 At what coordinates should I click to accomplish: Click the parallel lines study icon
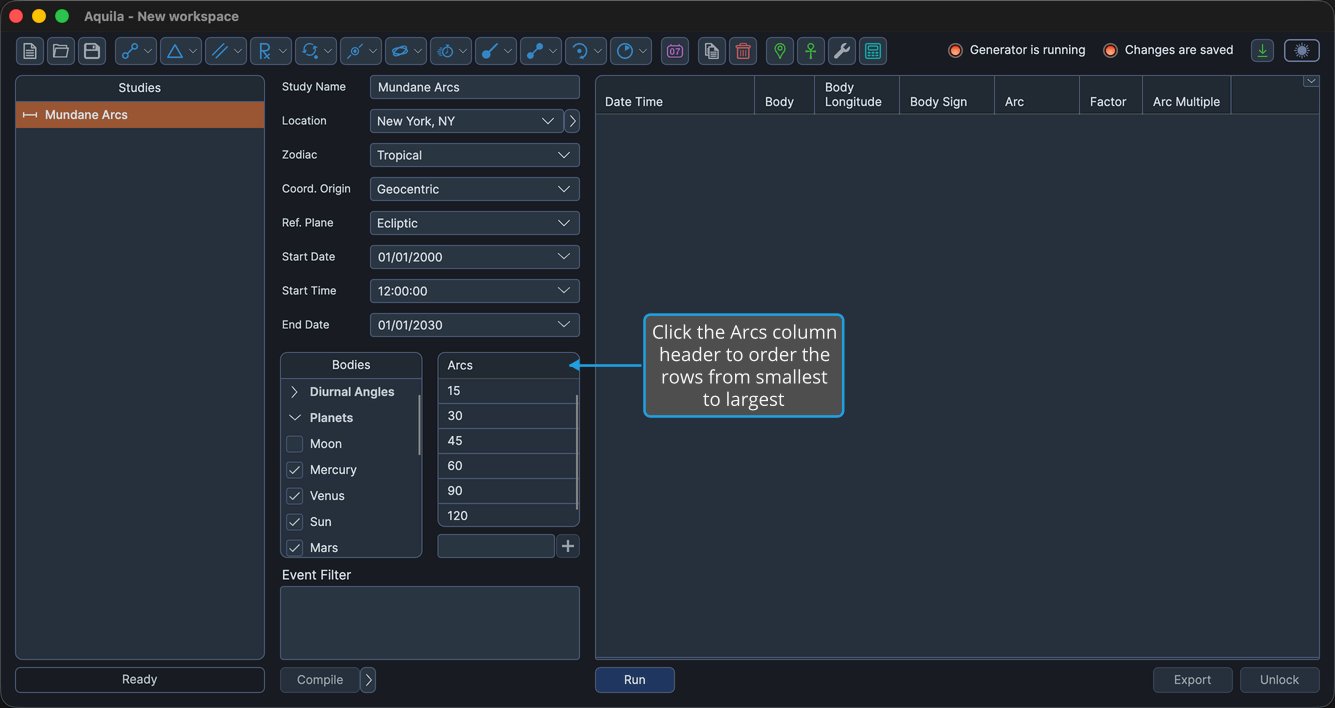(220, 51)
